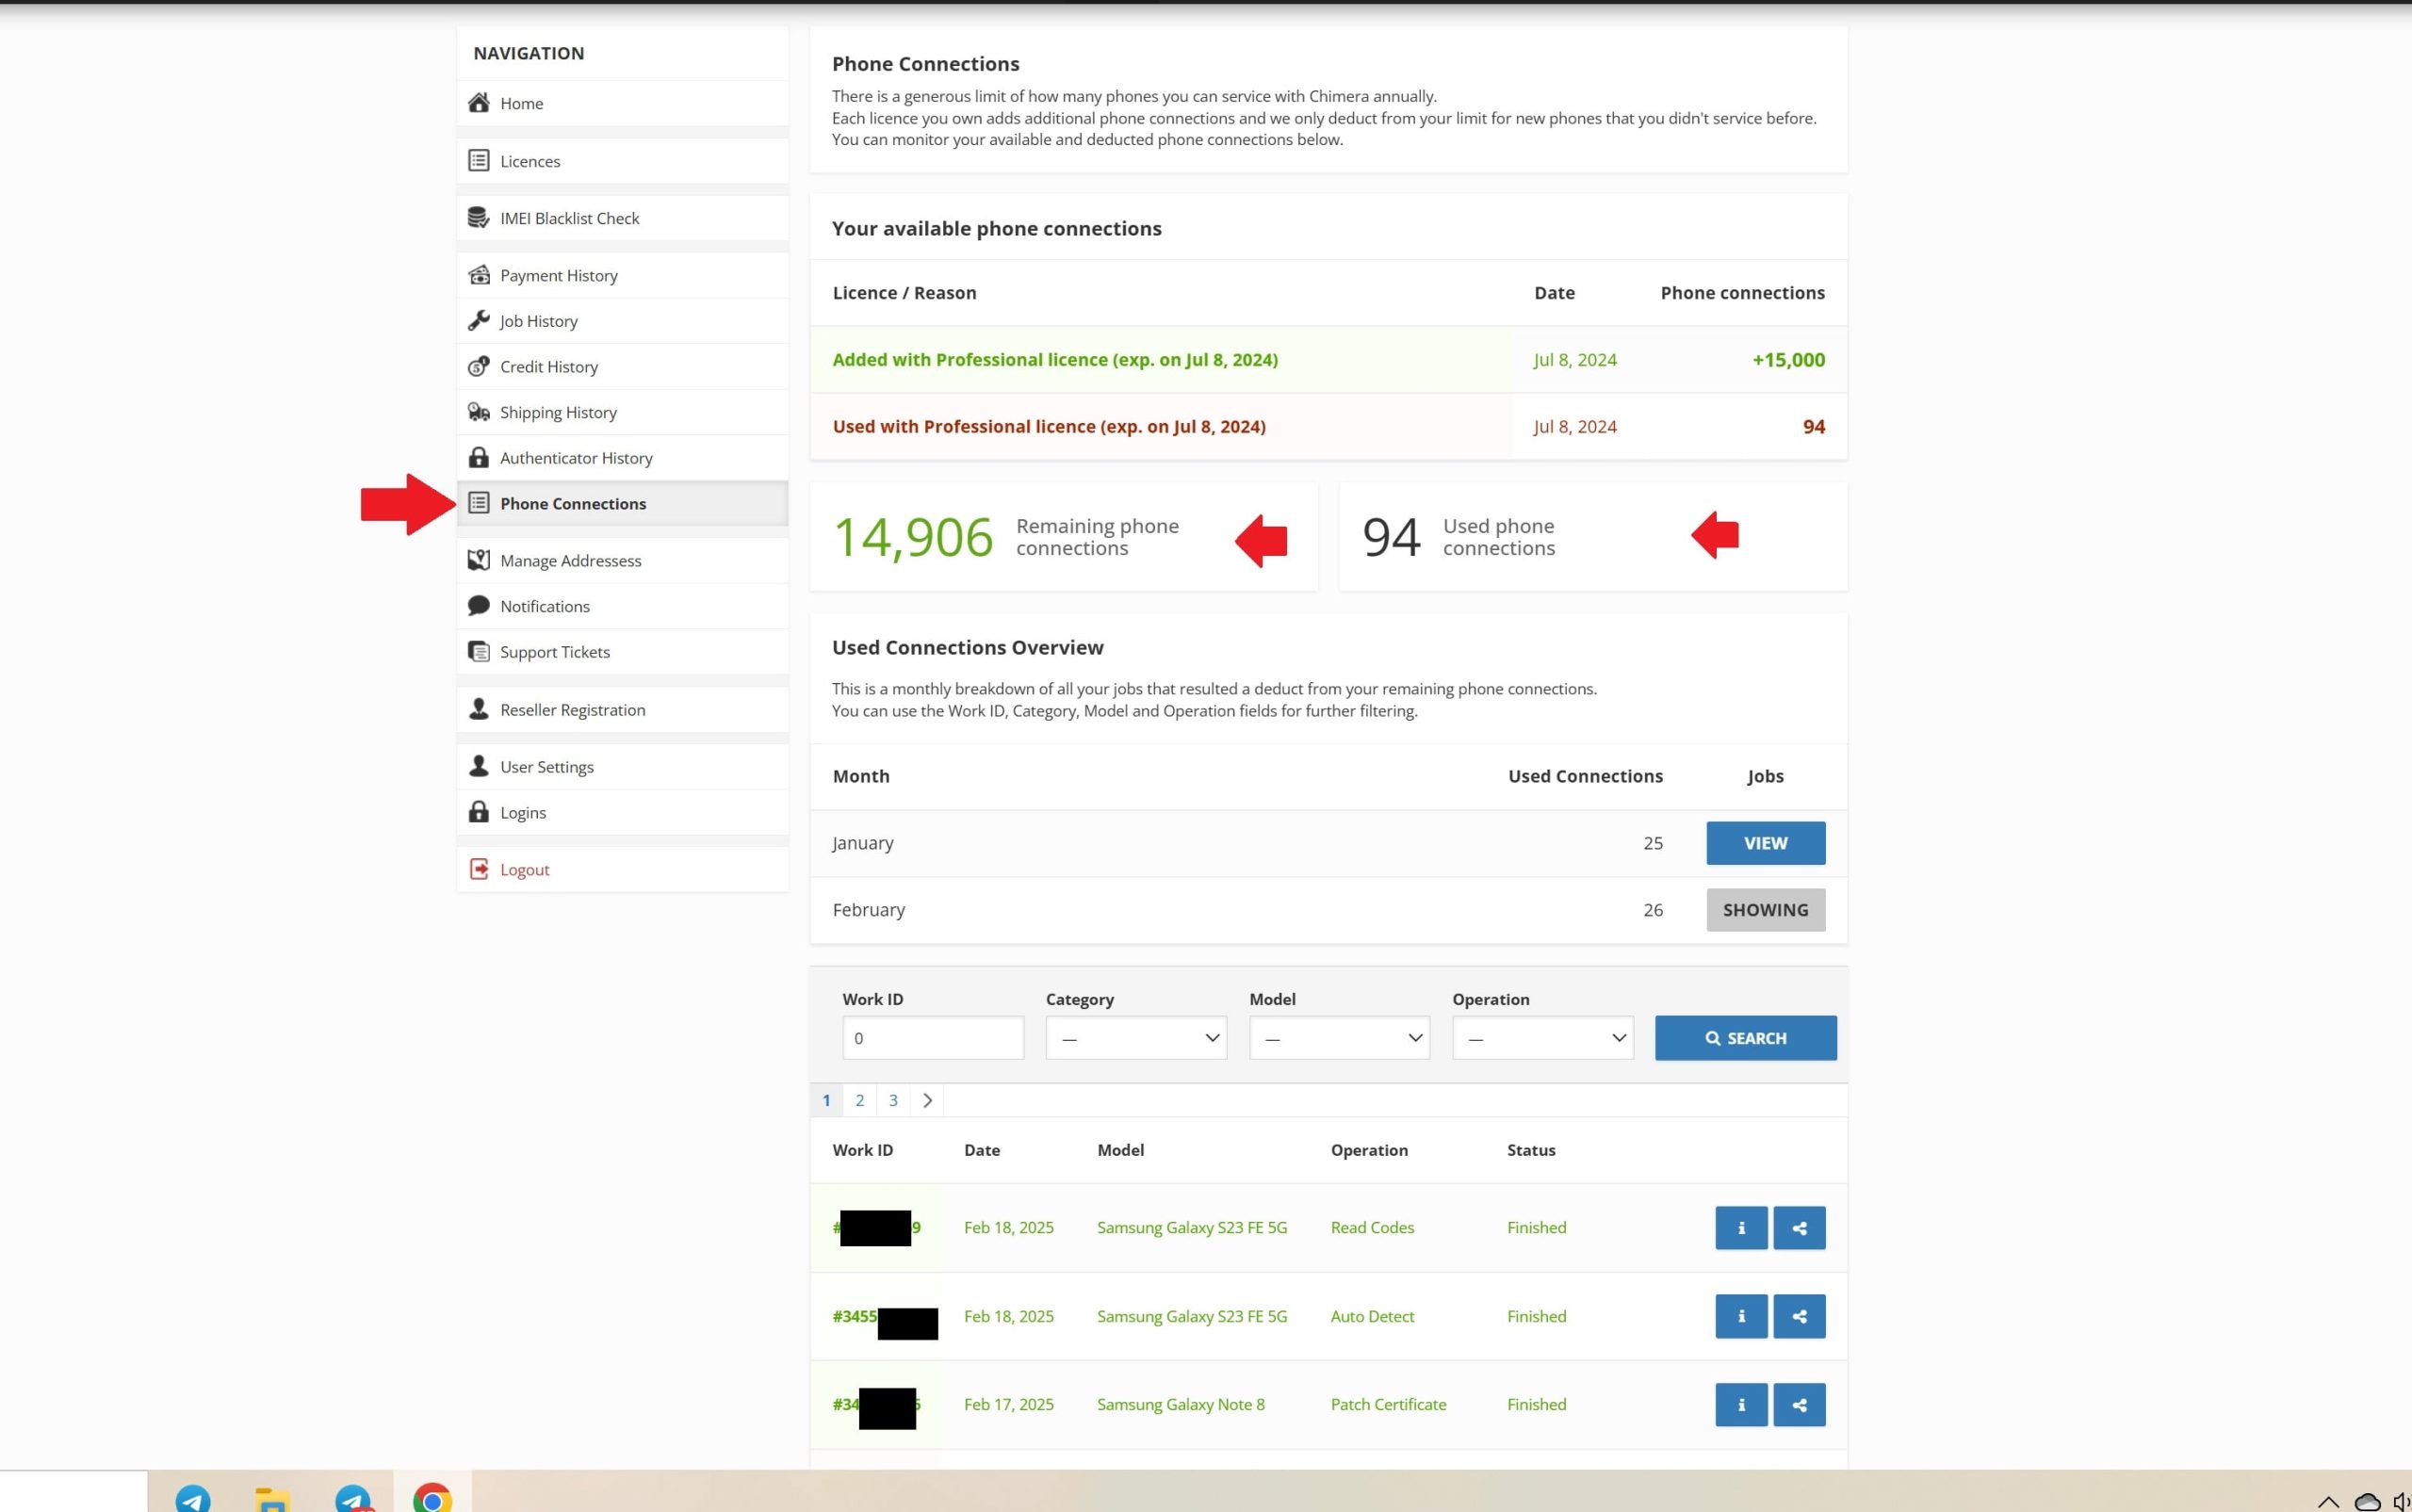The width and height of the screenshot is (2412, 1512).
Task: Expand the Model dropdown filter
Action: [1339, 1038]
